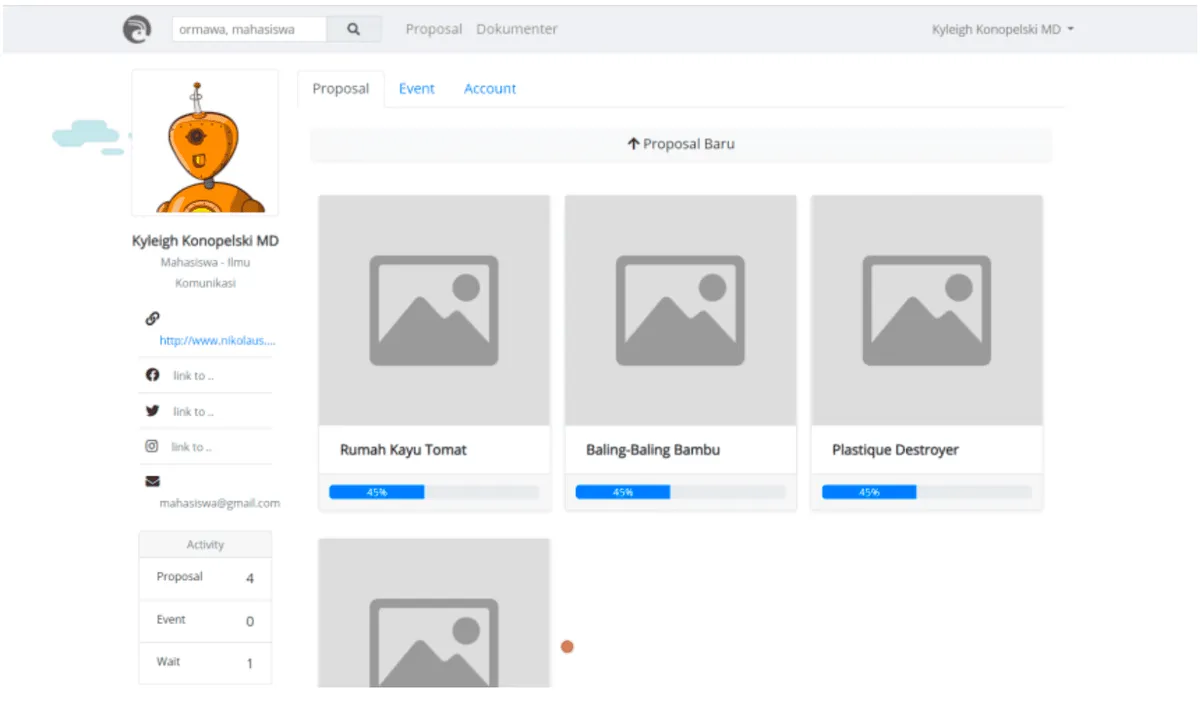
Task: Open the nikolaus website link
Action: (217, 341)
